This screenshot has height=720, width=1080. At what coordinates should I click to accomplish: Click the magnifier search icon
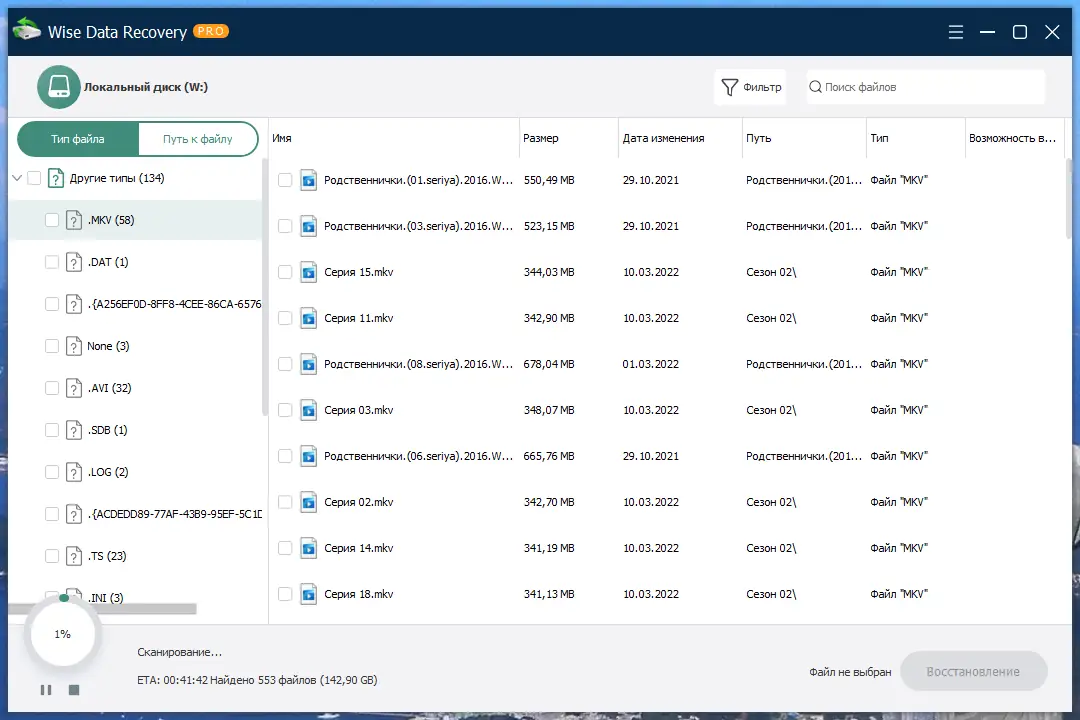[815, 87]
